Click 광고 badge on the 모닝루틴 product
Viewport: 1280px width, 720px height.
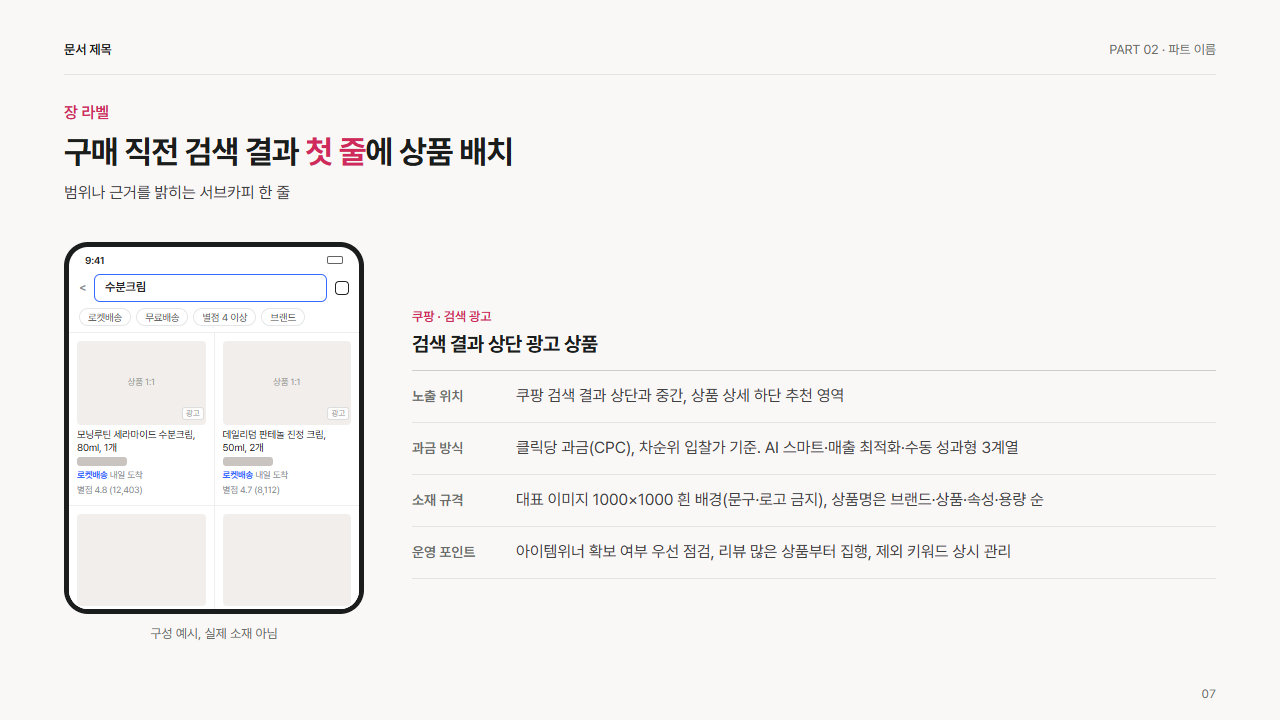click(x=192, y=413)
